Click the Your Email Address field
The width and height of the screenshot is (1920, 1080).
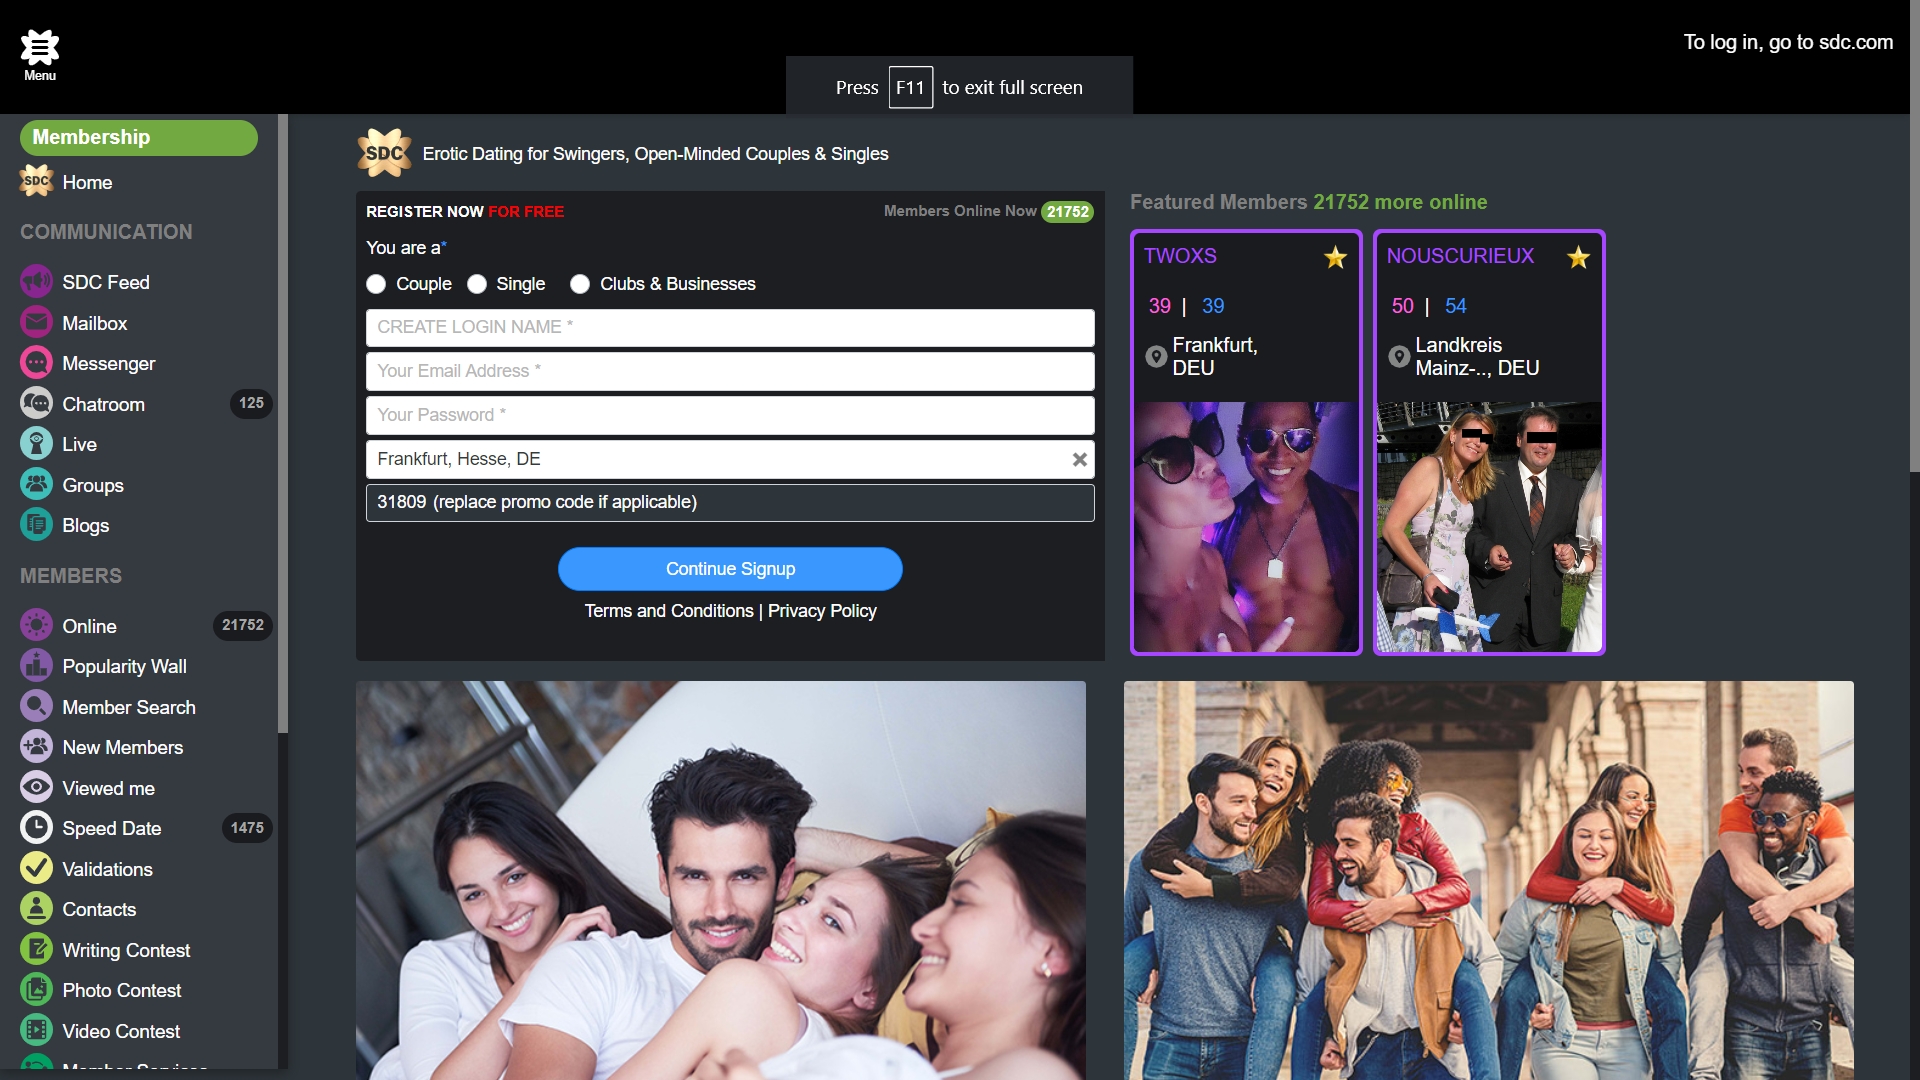(730, 371)
